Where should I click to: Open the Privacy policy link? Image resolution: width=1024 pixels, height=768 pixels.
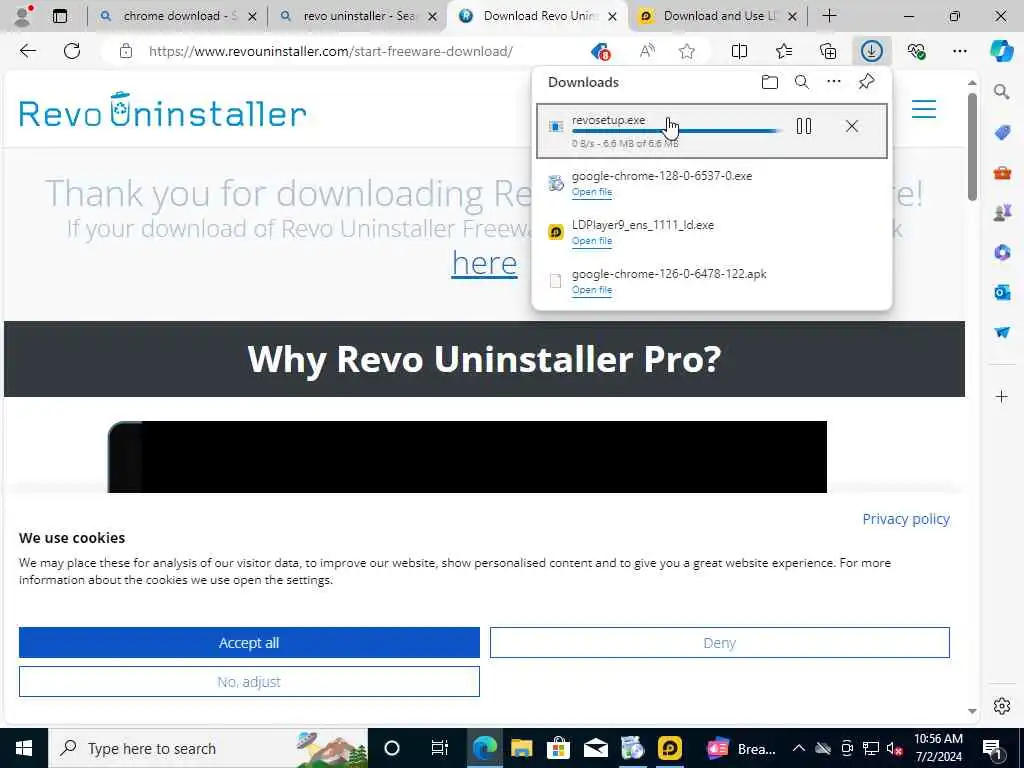click(x=906, y=519)
